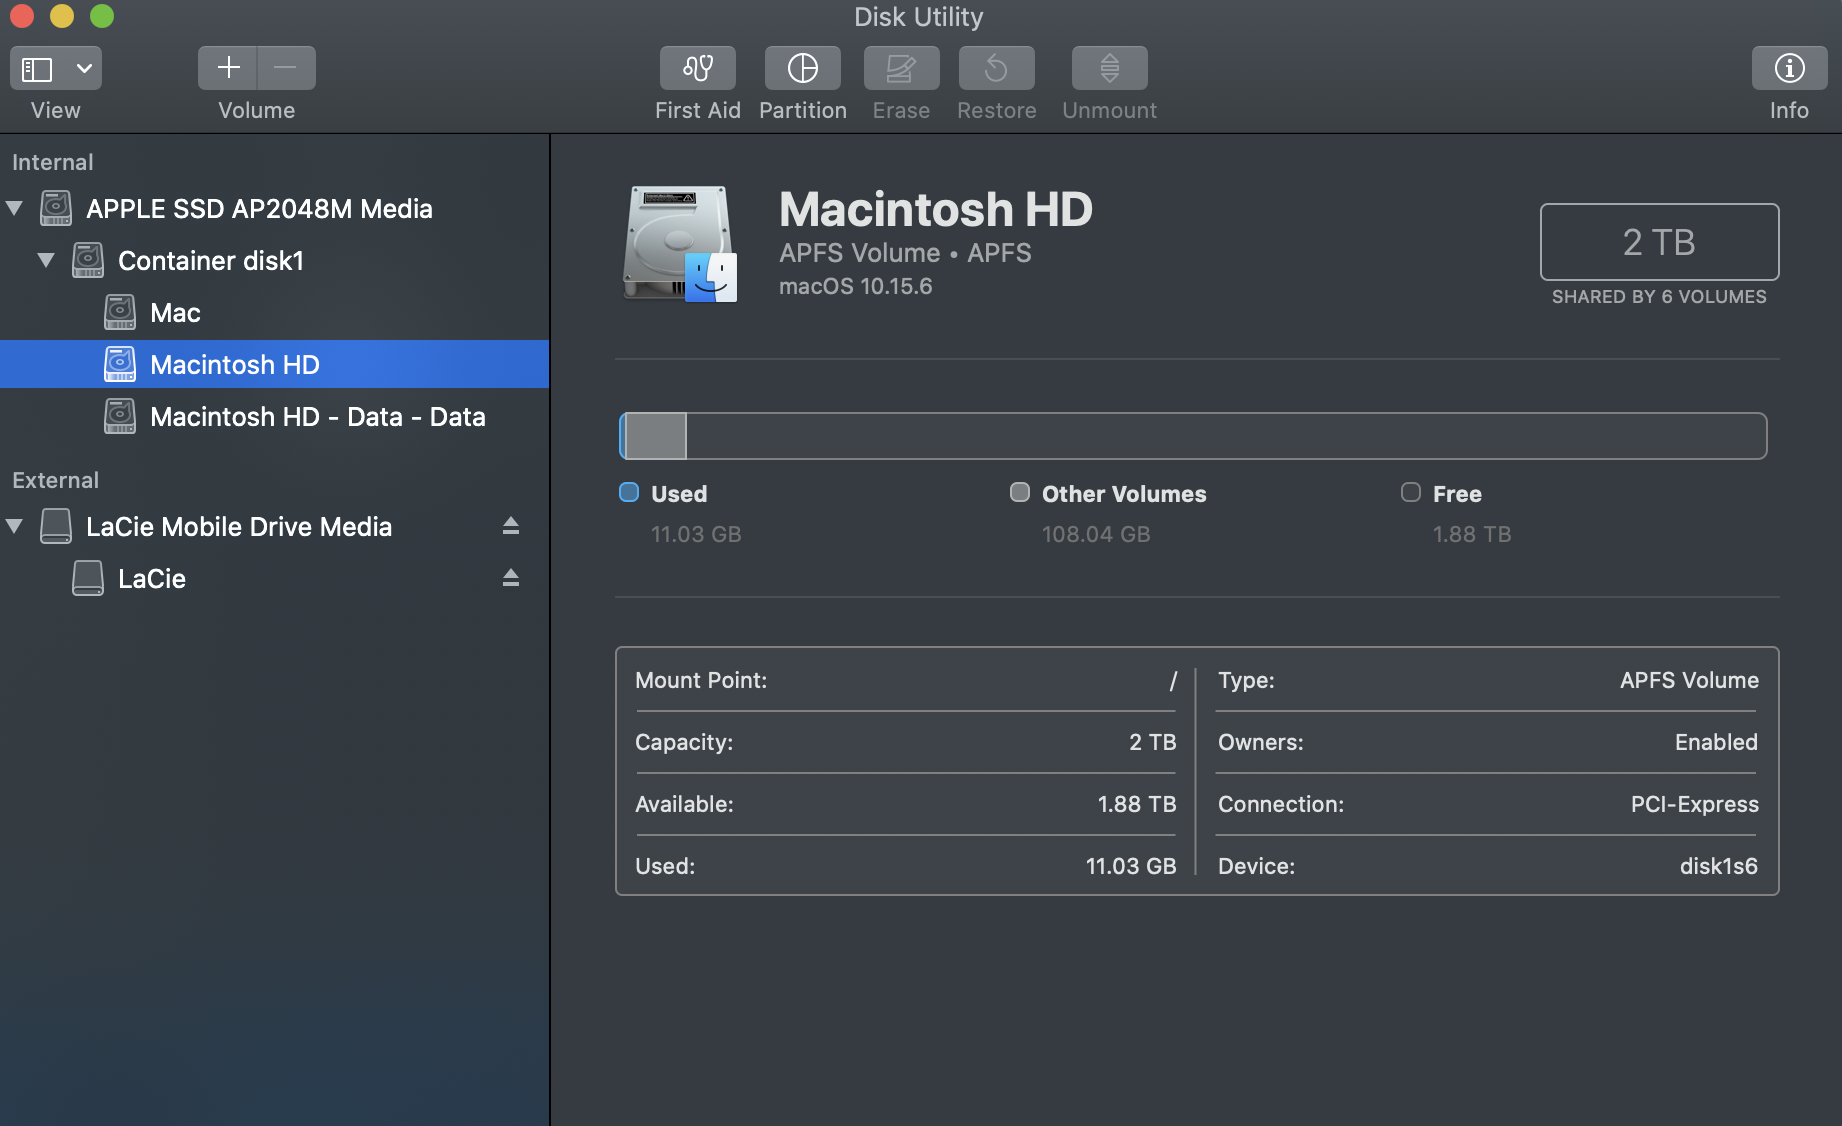Click the LaCie external drive icon
The height and width of the screenshot is (1126, 1842).
point(88,578)
